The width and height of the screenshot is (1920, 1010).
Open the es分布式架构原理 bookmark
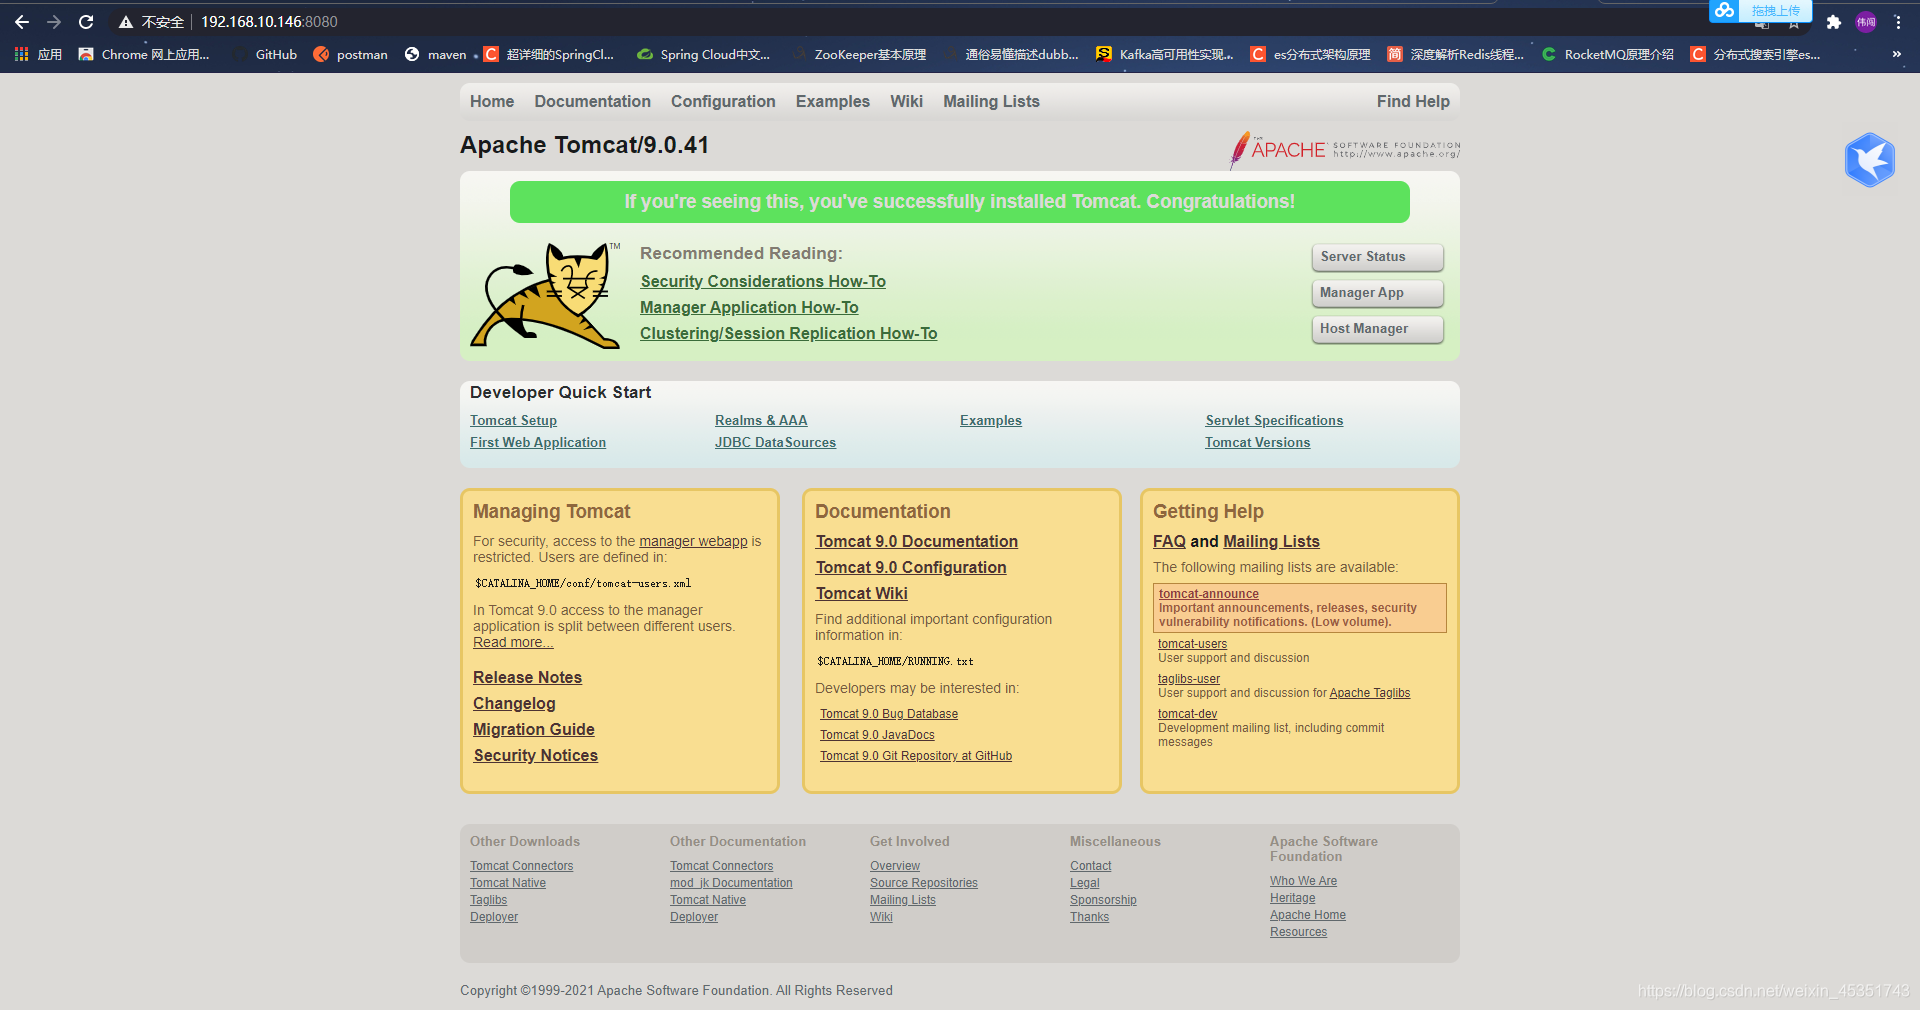(x=1311, y=54)
